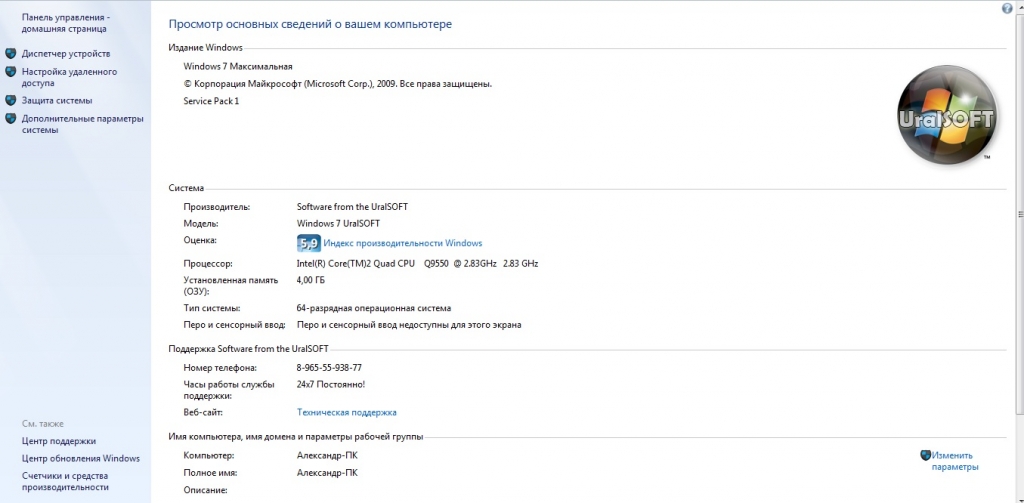Open Центр поддержки in See also
Screen dimensions: 1024x503
click(59, 441)
